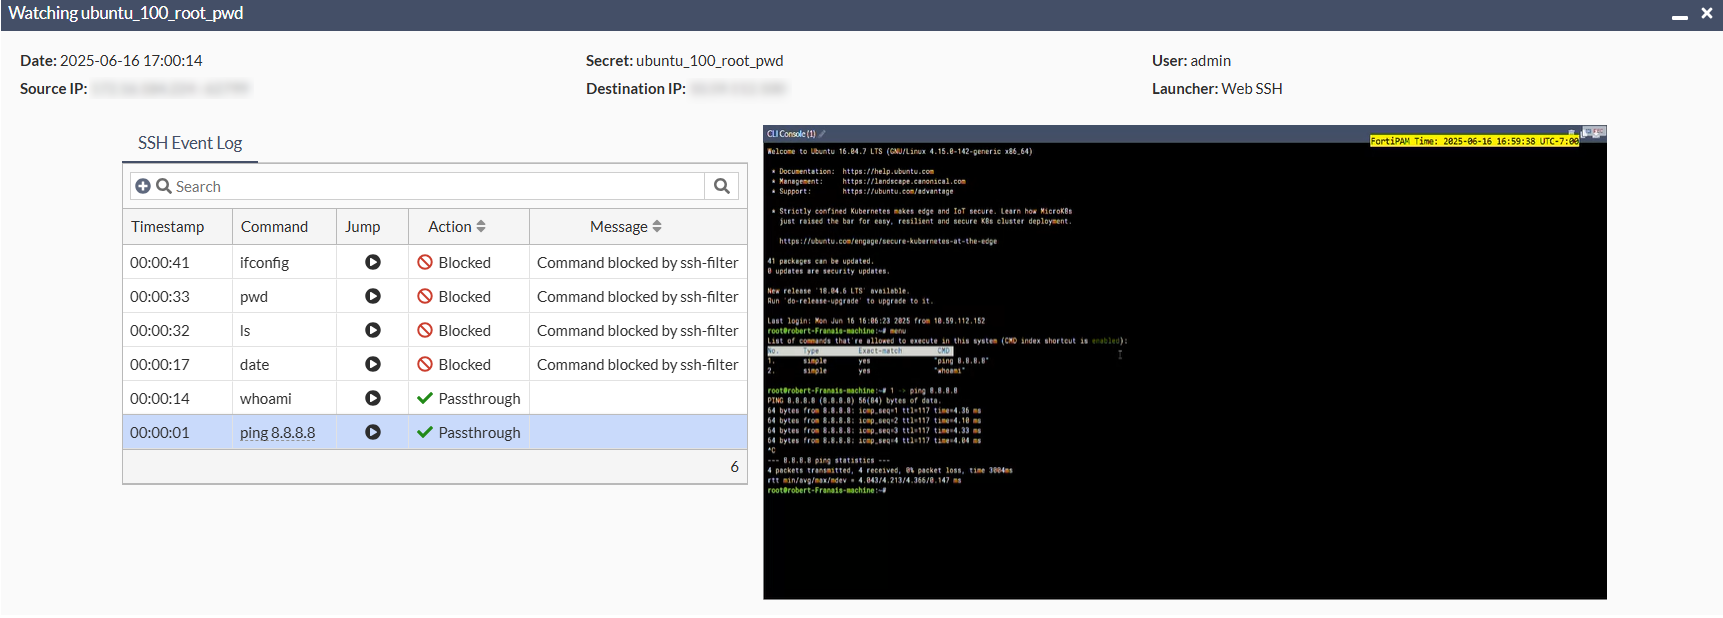Click the magnifier search button
Screen dimensions: 1723x618
point(721,186)
